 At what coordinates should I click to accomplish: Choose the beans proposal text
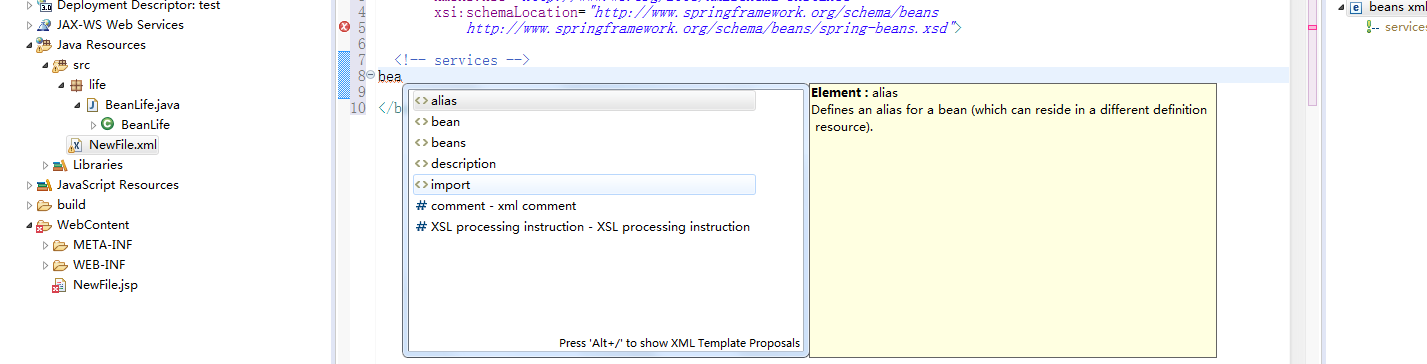point(448,143)
